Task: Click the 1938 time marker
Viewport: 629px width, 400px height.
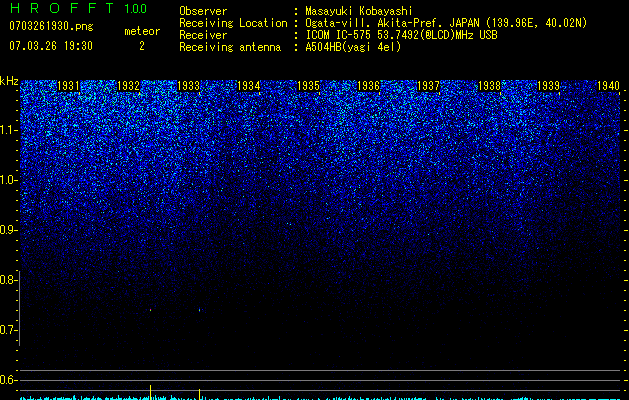Action: (489, 86)
